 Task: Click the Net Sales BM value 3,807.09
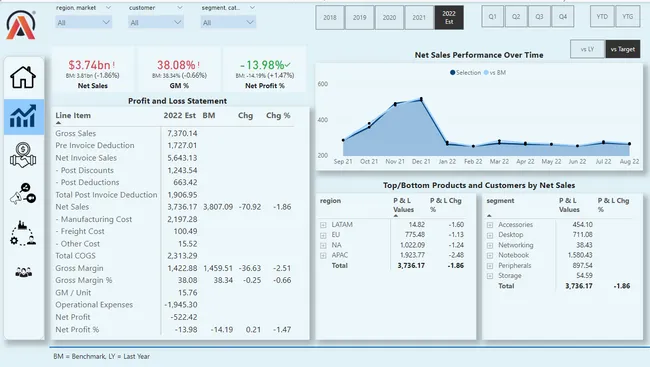[218, 207]
